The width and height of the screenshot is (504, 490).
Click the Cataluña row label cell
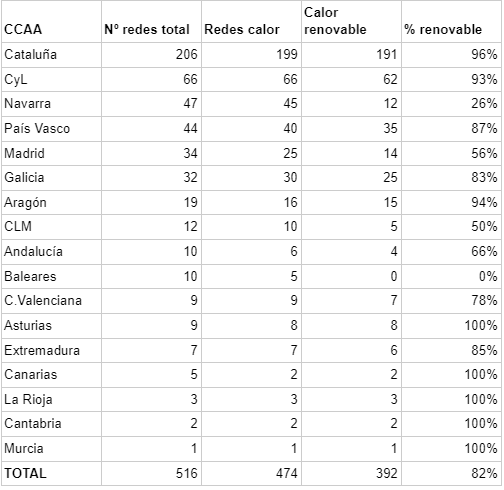pos(51,55)
